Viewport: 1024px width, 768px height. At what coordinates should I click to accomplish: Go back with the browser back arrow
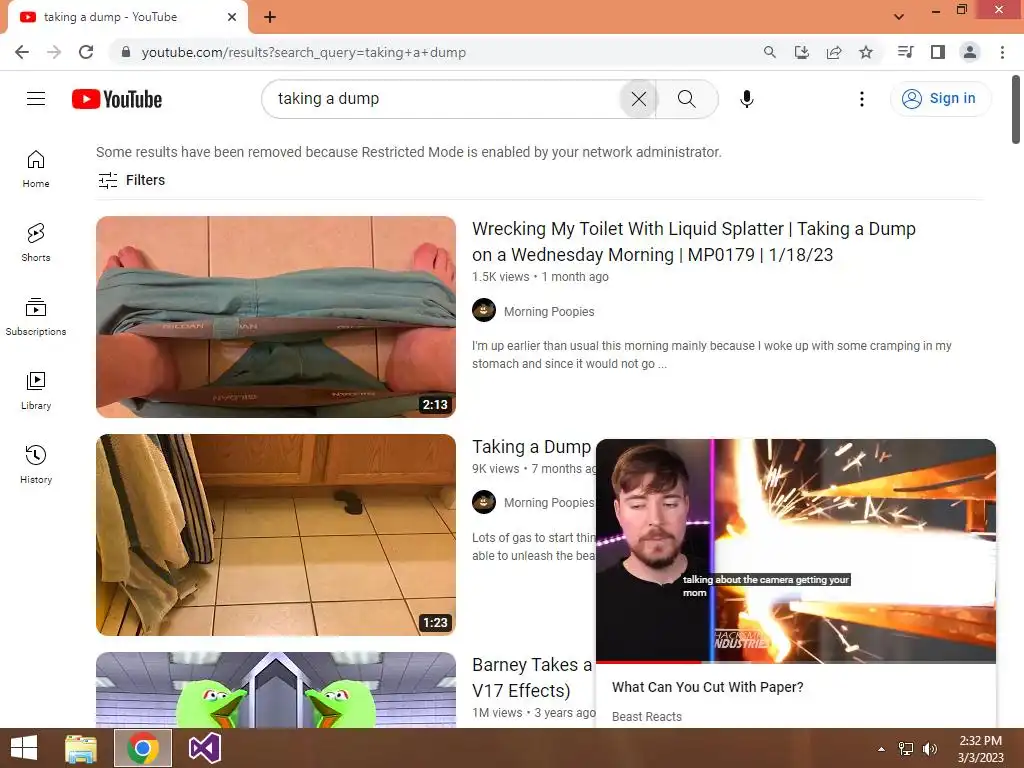(22, 52)
